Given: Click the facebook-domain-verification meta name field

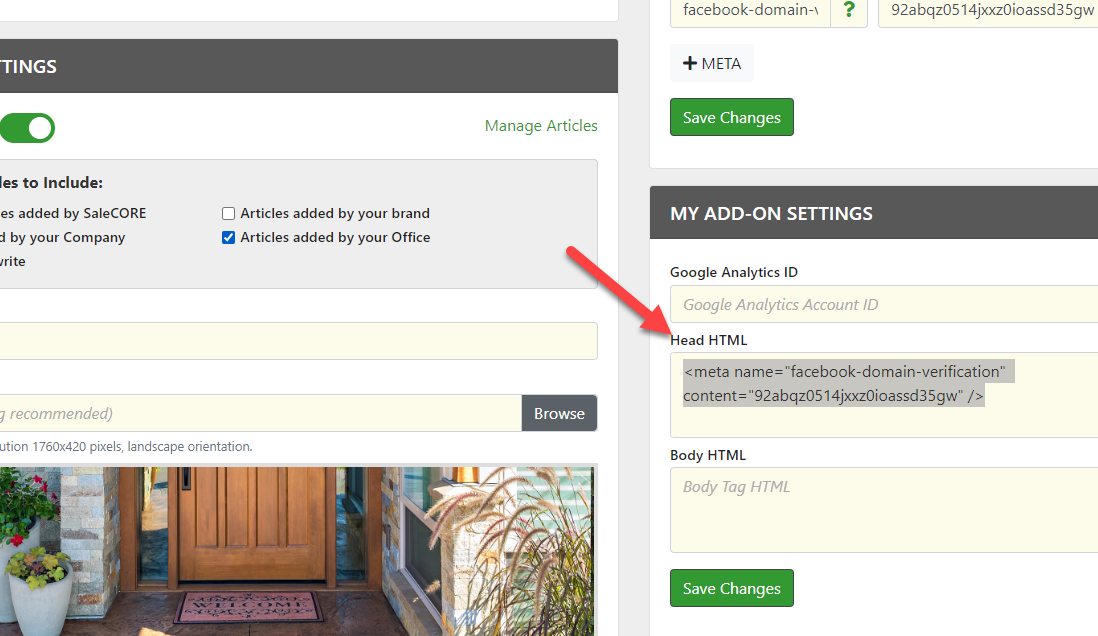Looking at the screenshot, I should pos(750,11).
